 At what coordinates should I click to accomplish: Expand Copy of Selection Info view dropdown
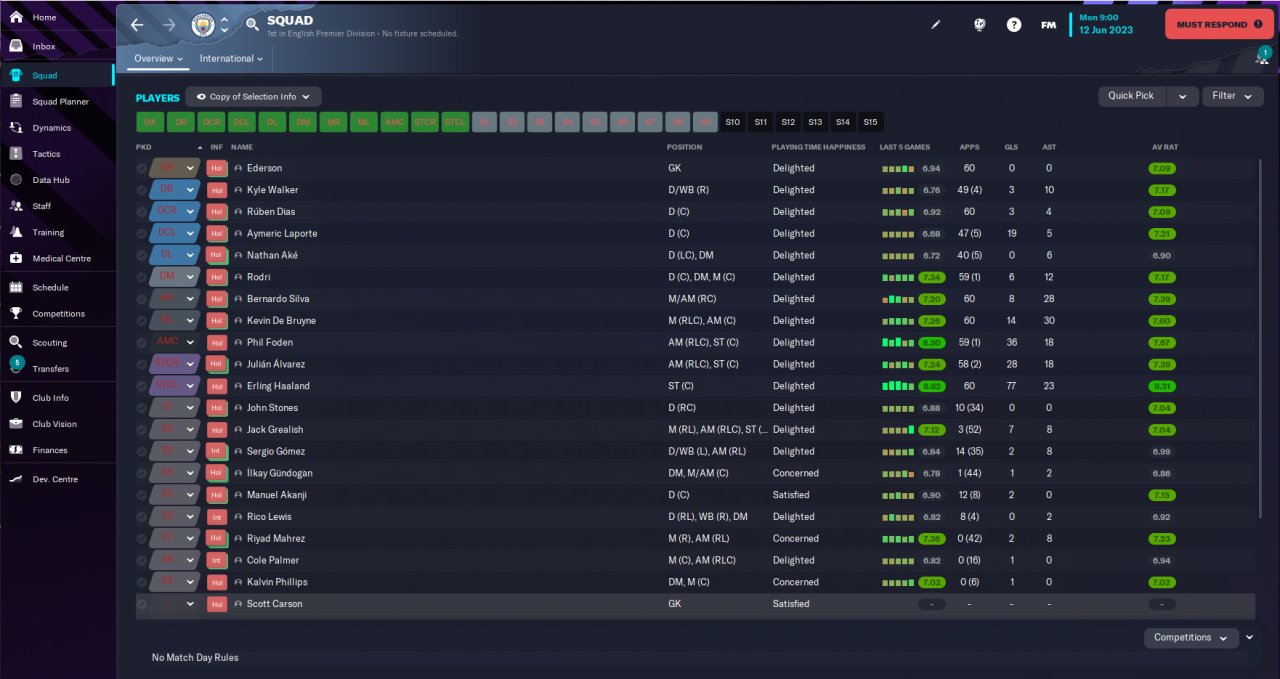point(254,97)
